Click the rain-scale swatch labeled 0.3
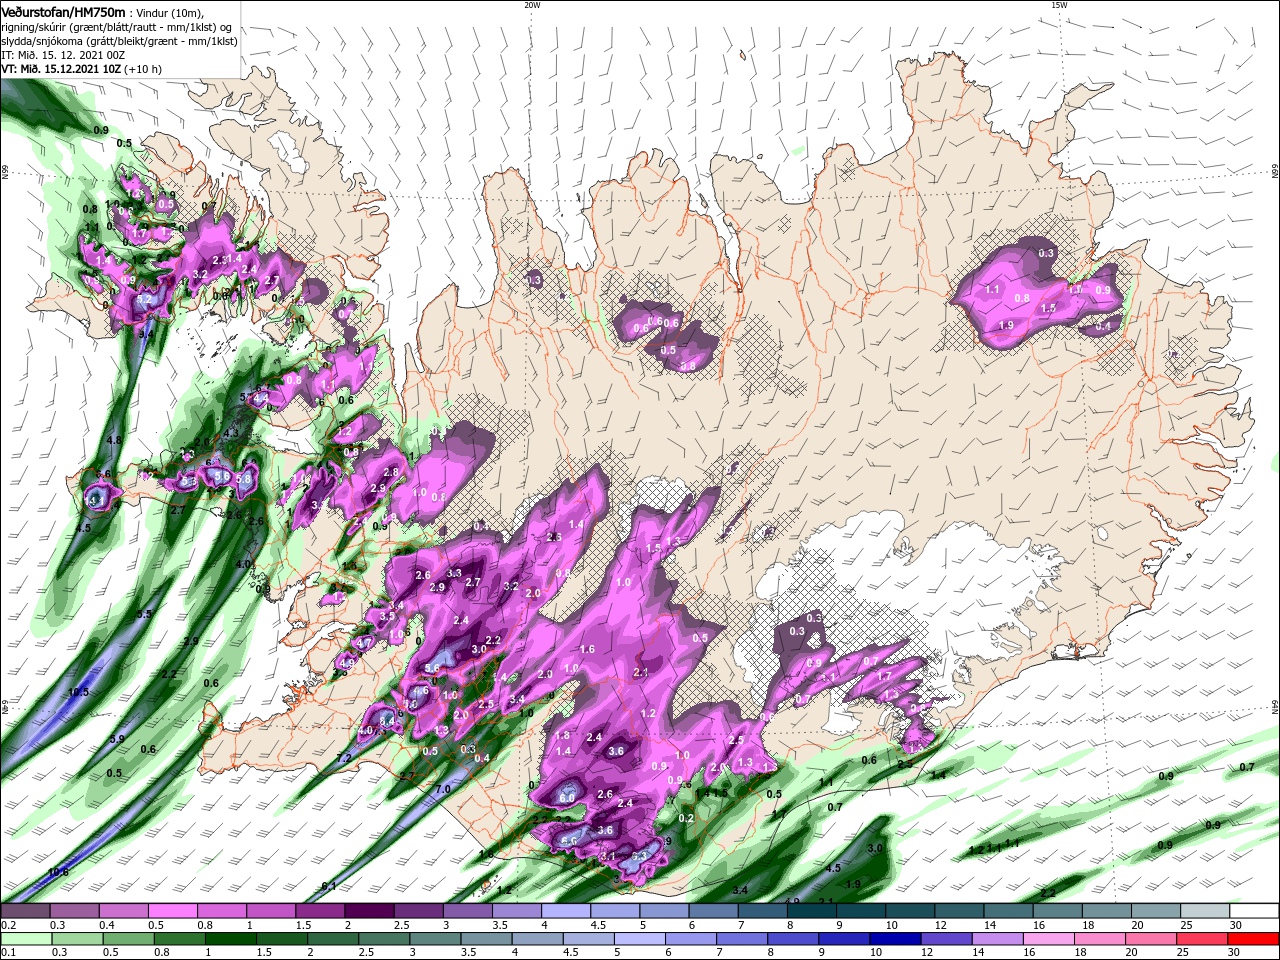This screenshot has width=1280, height=960. [76, 939]
